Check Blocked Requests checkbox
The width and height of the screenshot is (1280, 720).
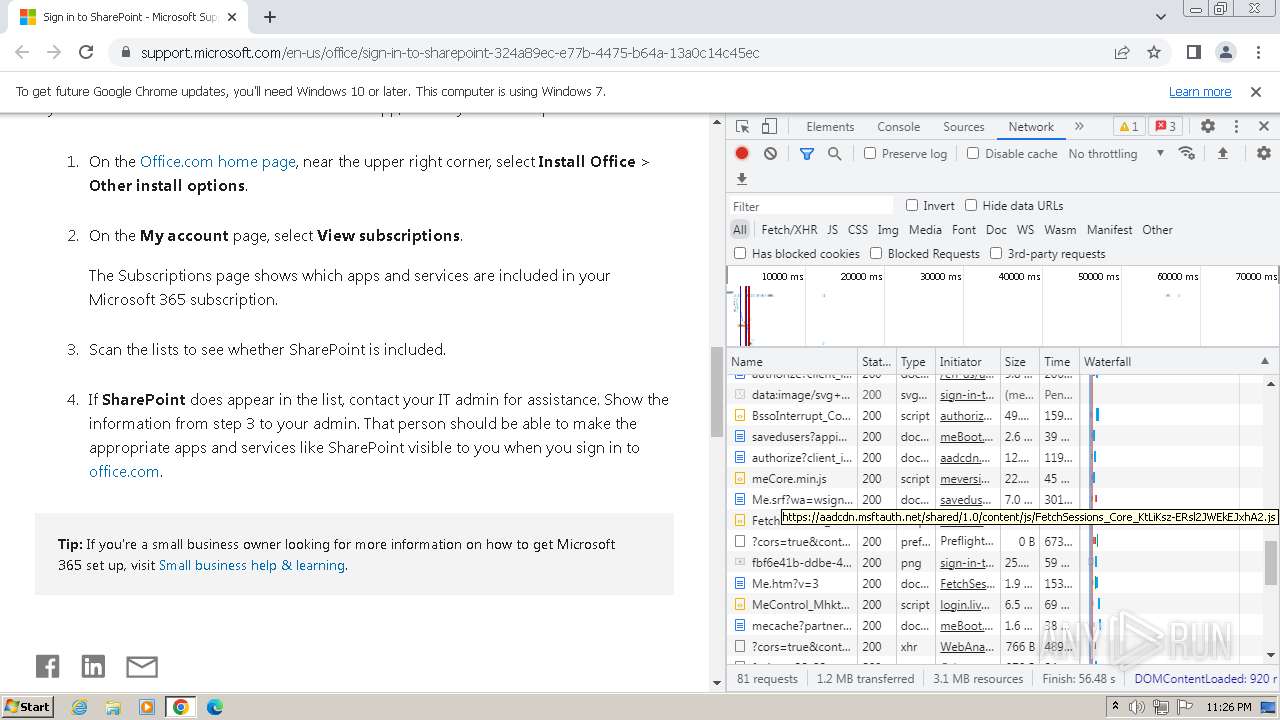click(876, 253)
